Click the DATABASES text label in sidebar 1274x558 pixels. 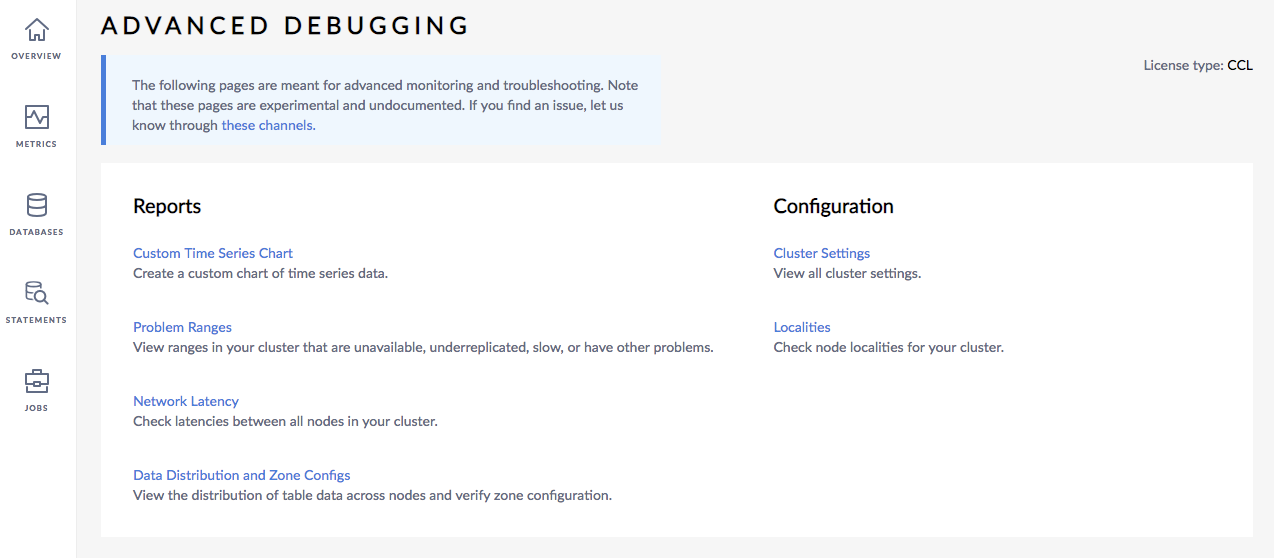(x=36, y=232)
